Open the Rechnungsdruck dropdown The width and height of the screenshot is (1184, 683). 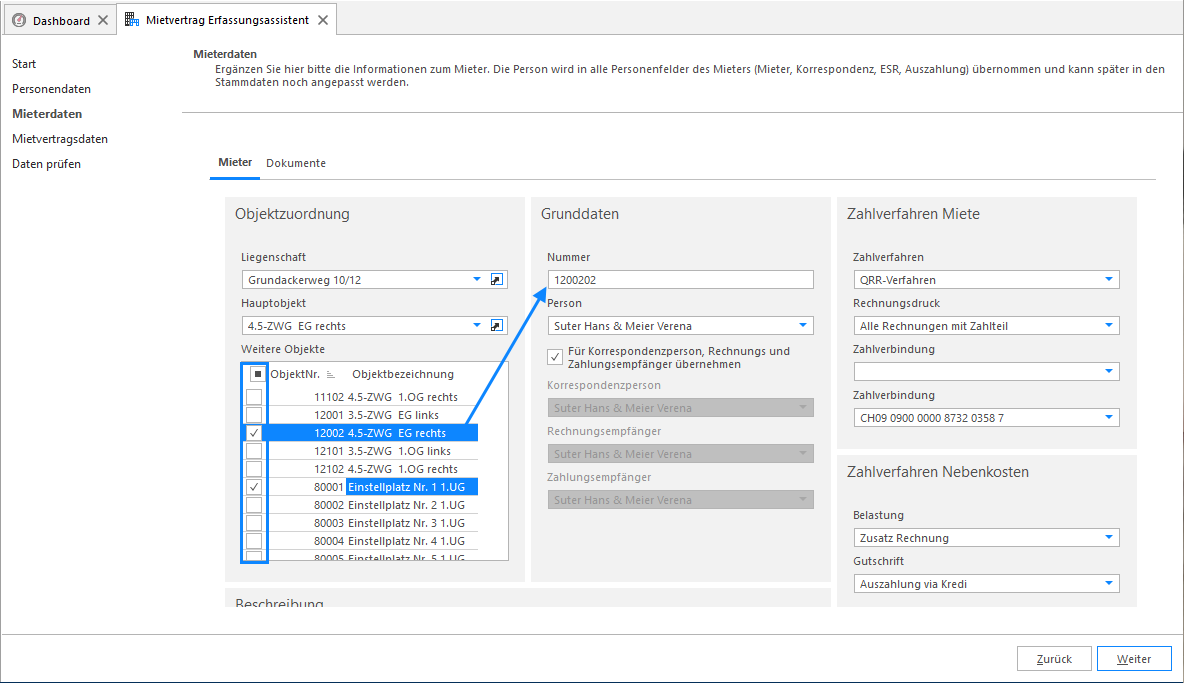pyautogui.click(x=1108, y=326)
